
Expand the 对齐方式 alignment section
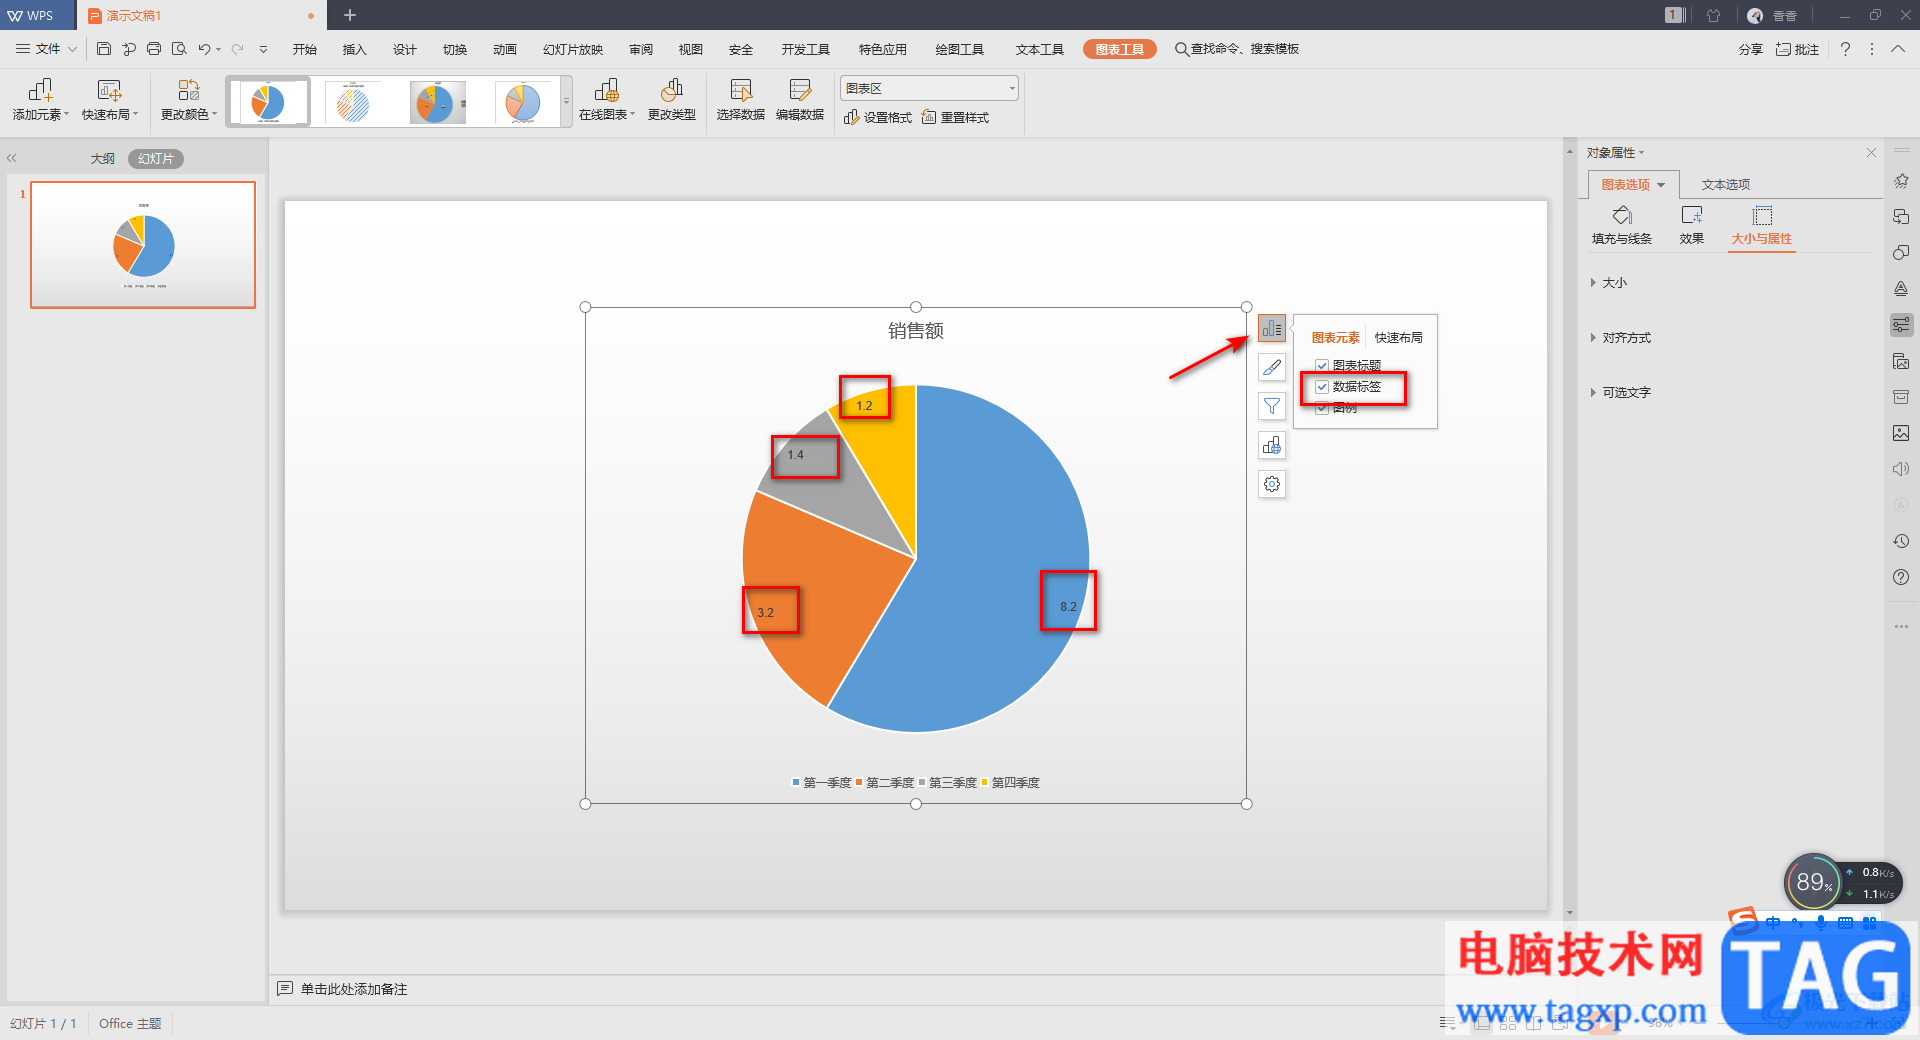click(x=1620, y=338)
